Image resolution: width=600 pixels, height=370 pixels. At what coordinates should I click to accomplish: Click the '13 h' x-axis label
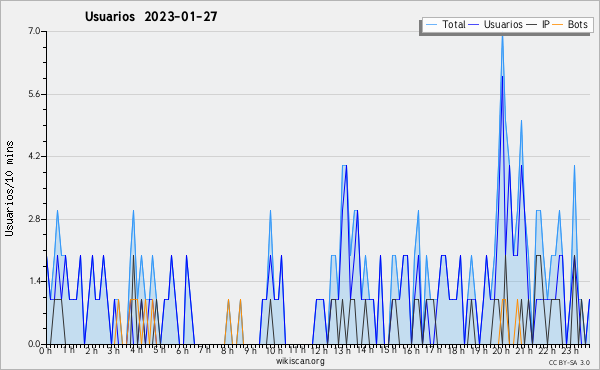tap(342, 351)
